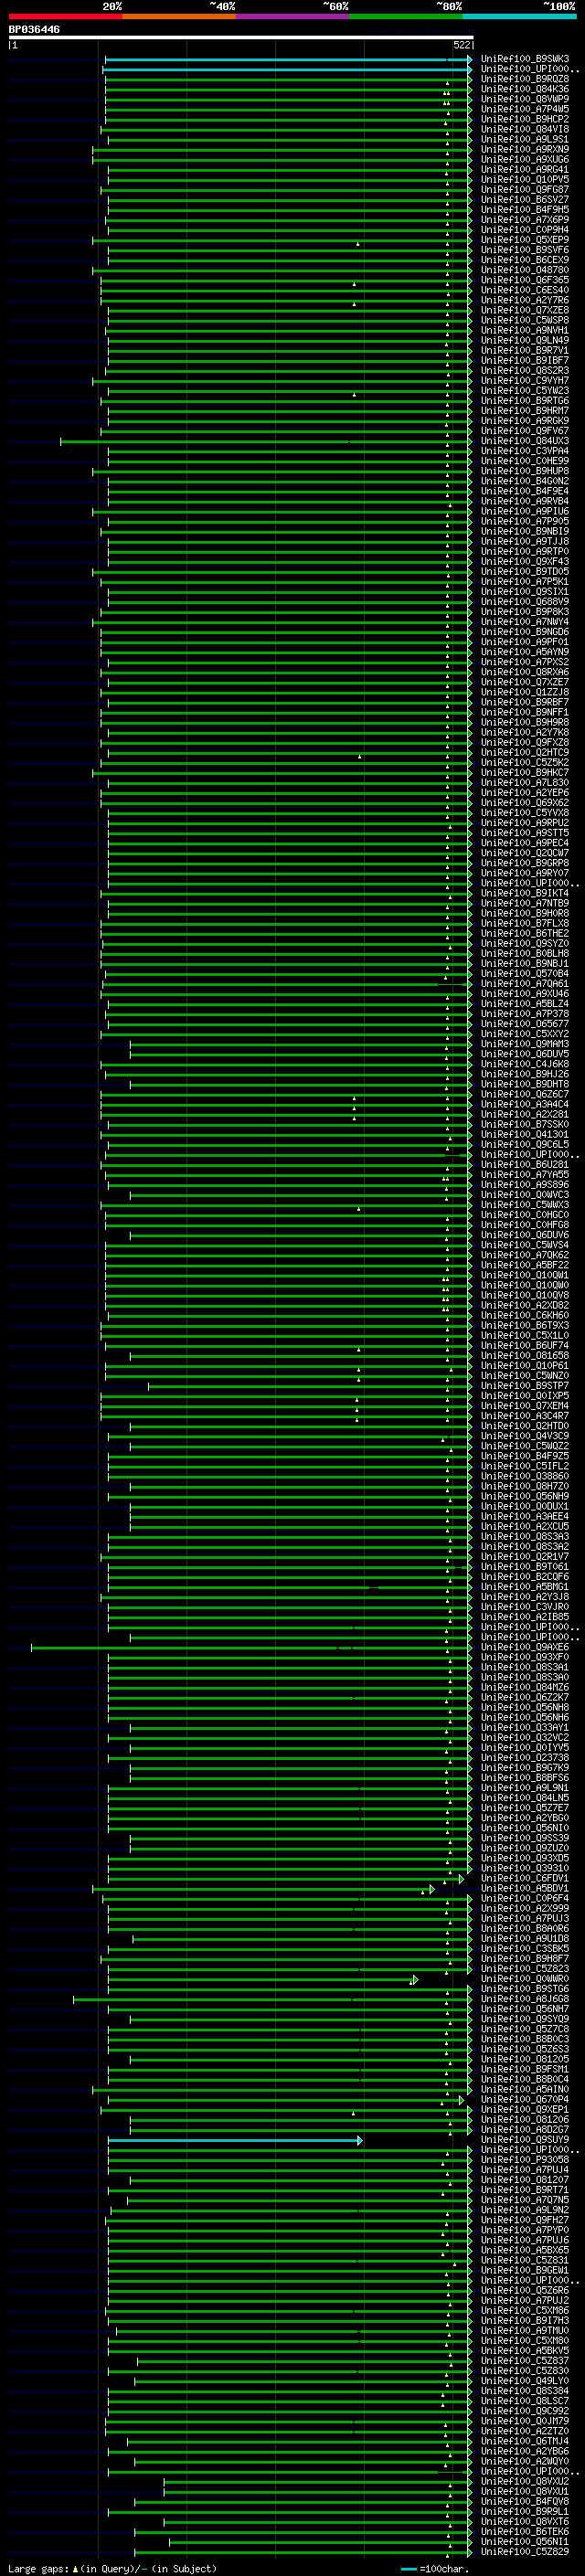Open hit UniRef100_Q84K36
585x2576 pixels.
click(525, 89)
